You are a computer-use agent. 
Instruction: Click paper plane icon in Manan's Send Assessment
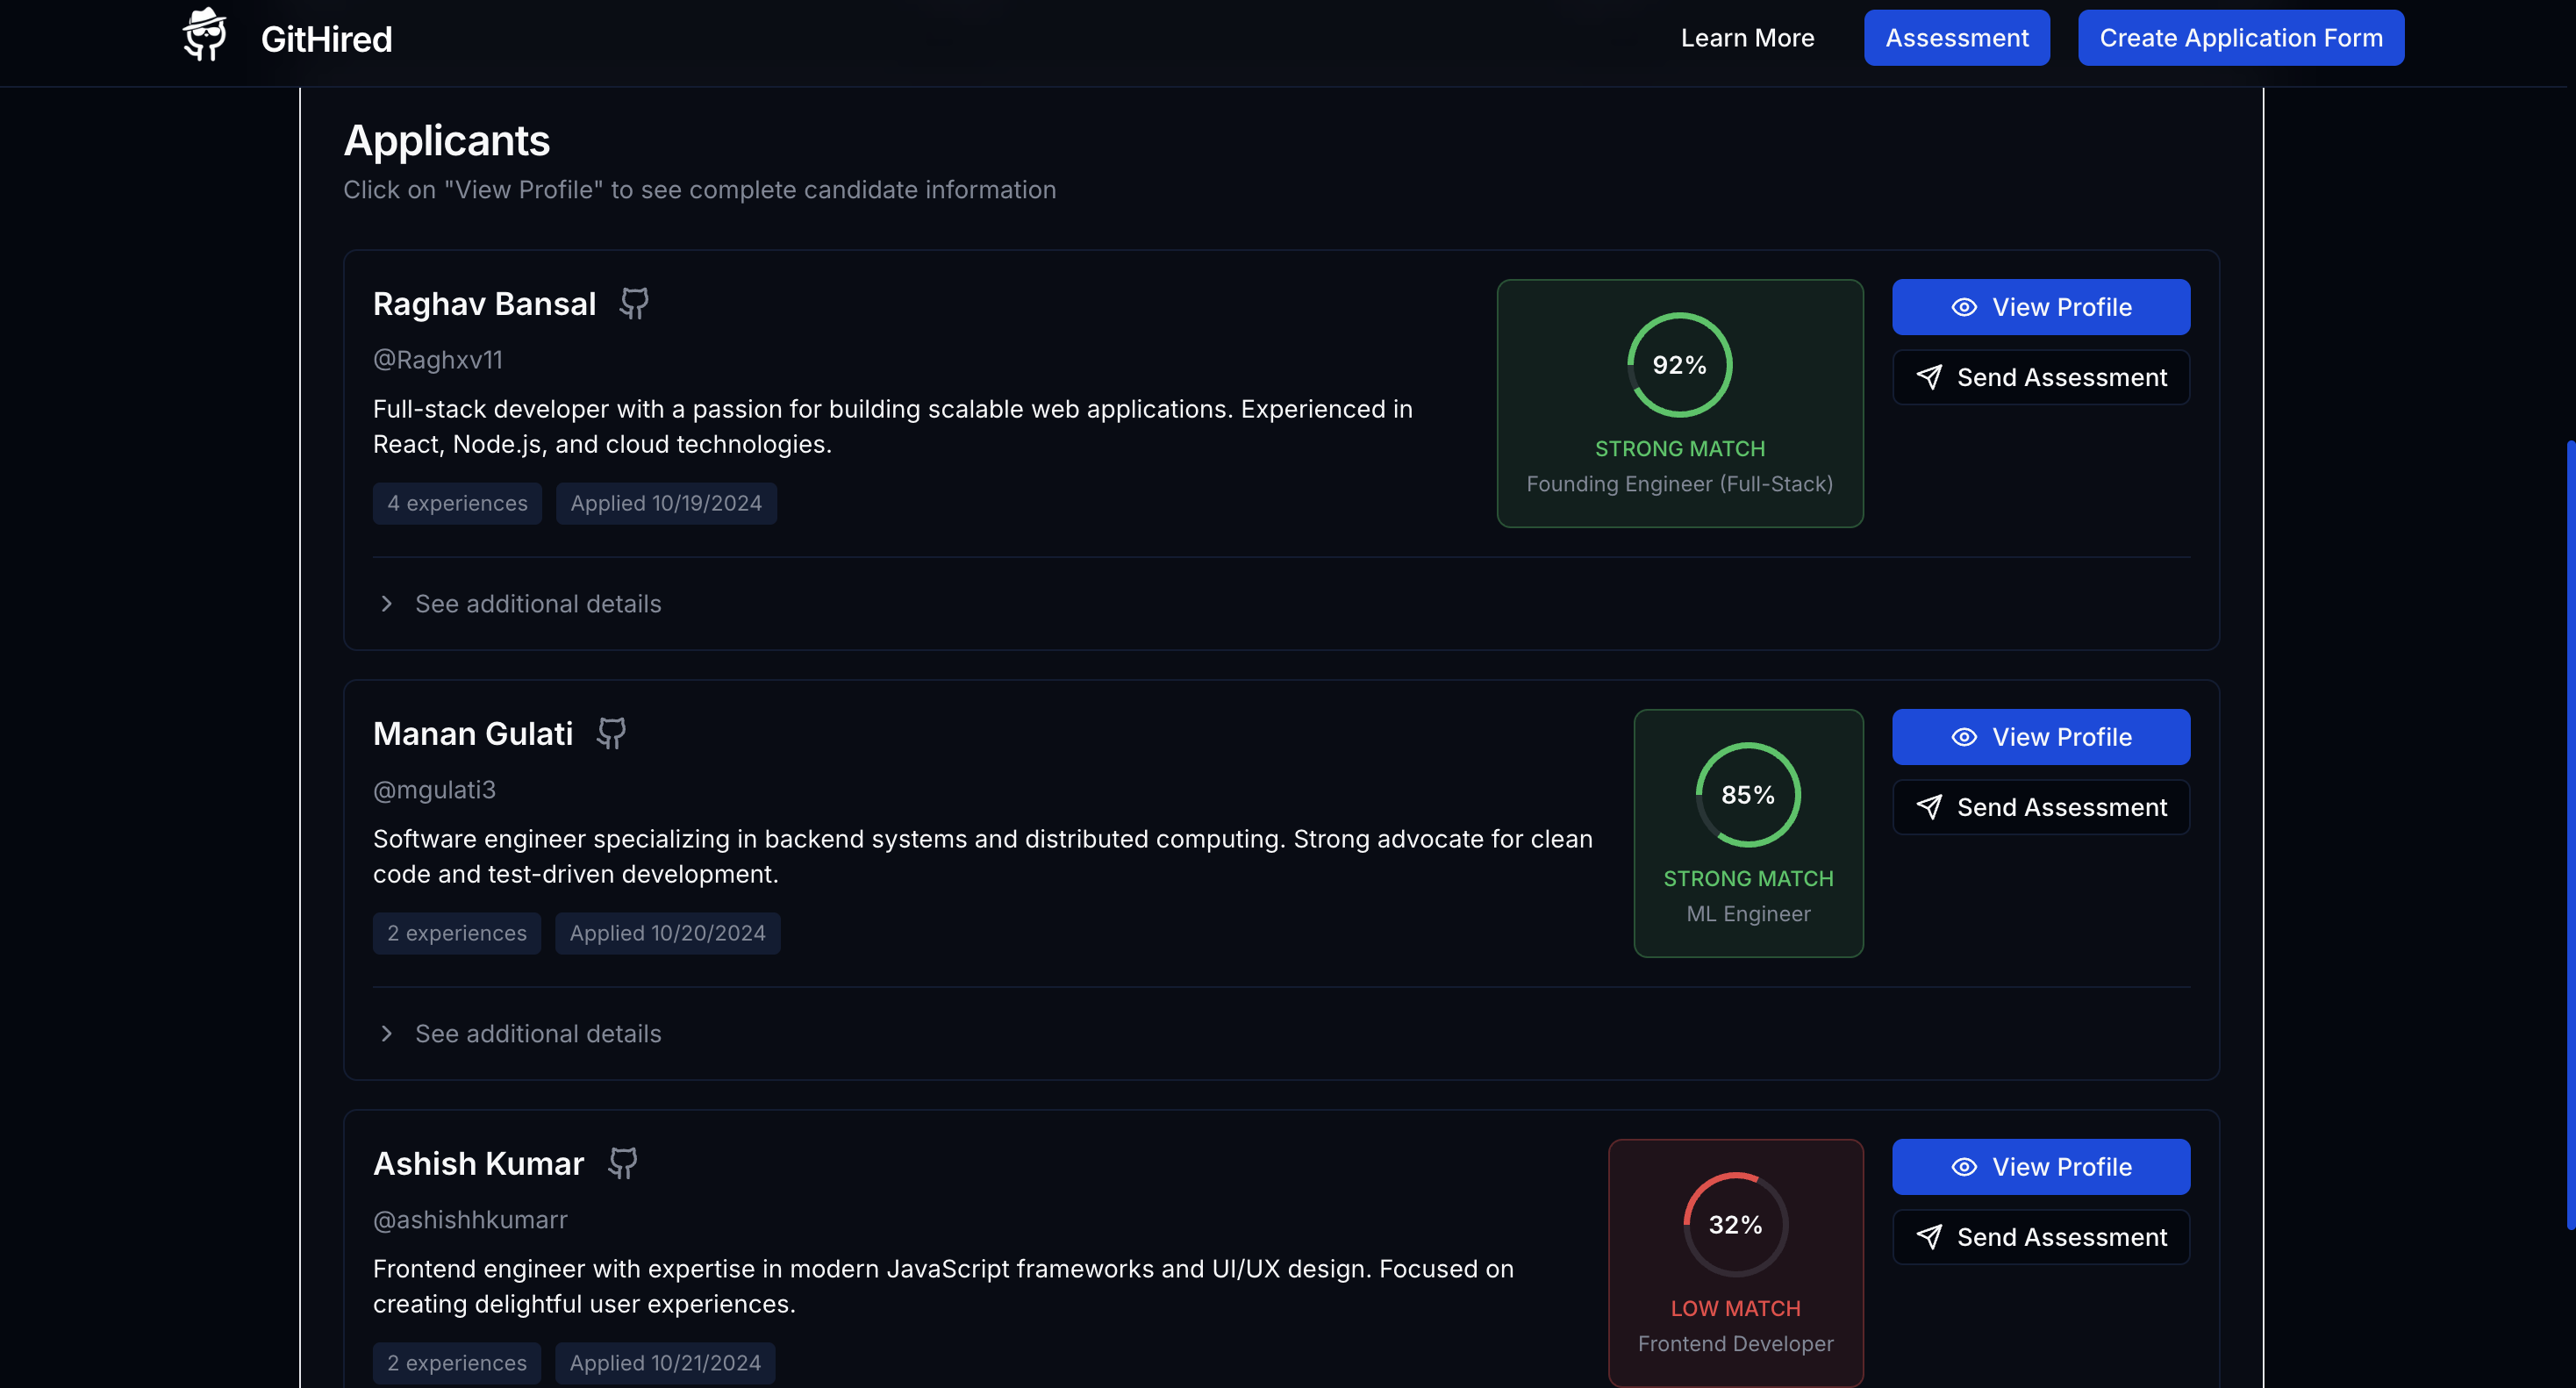click(x=1929, y=807)
